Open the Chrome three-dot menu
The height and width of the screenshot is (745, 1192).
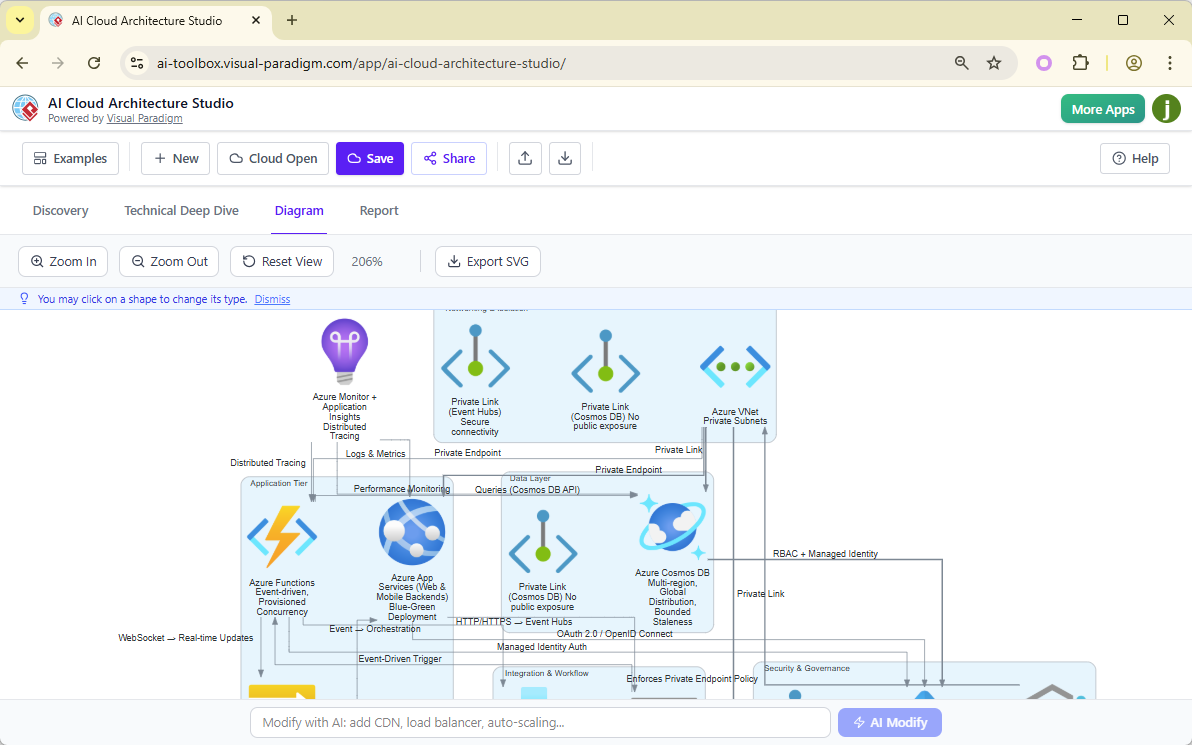[1170, 62]
